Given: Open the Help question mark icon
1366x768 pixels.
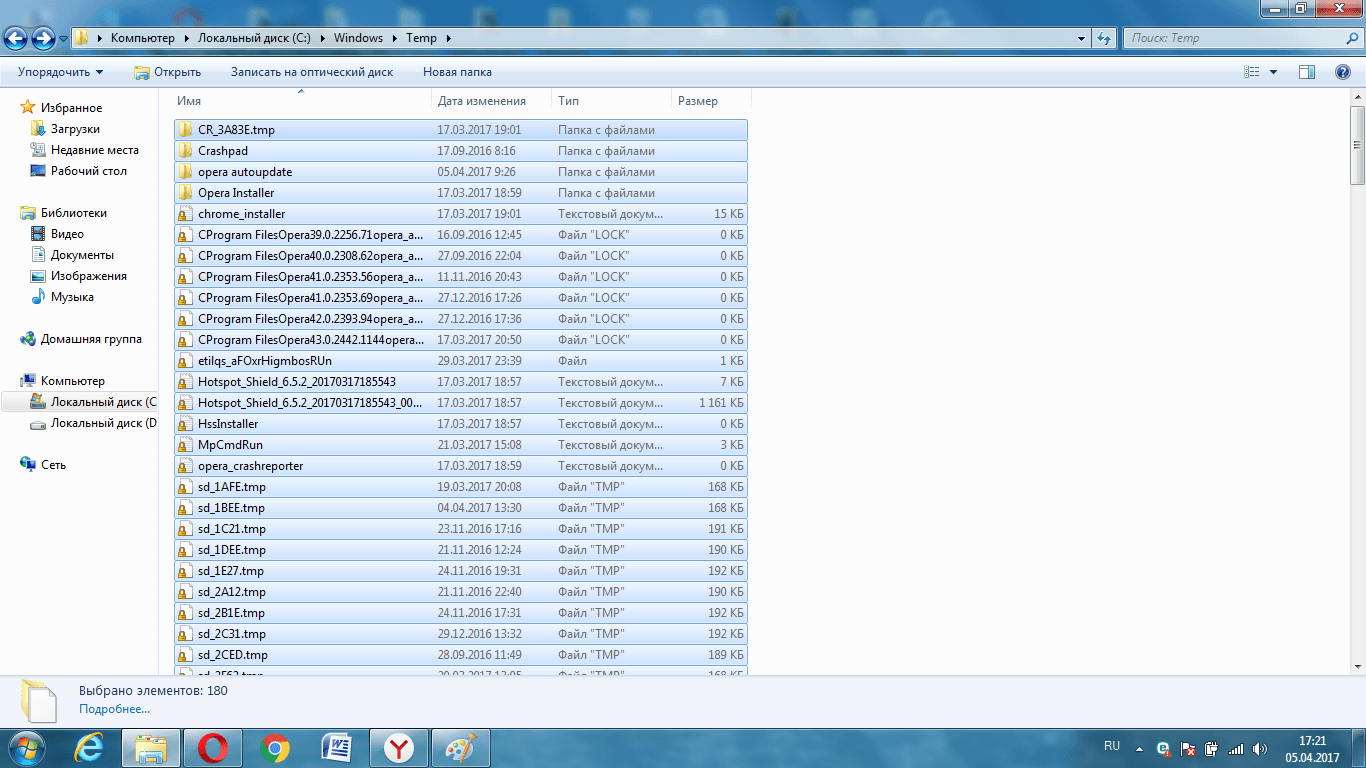Looking at the screenshot, I should point(1343,72).
